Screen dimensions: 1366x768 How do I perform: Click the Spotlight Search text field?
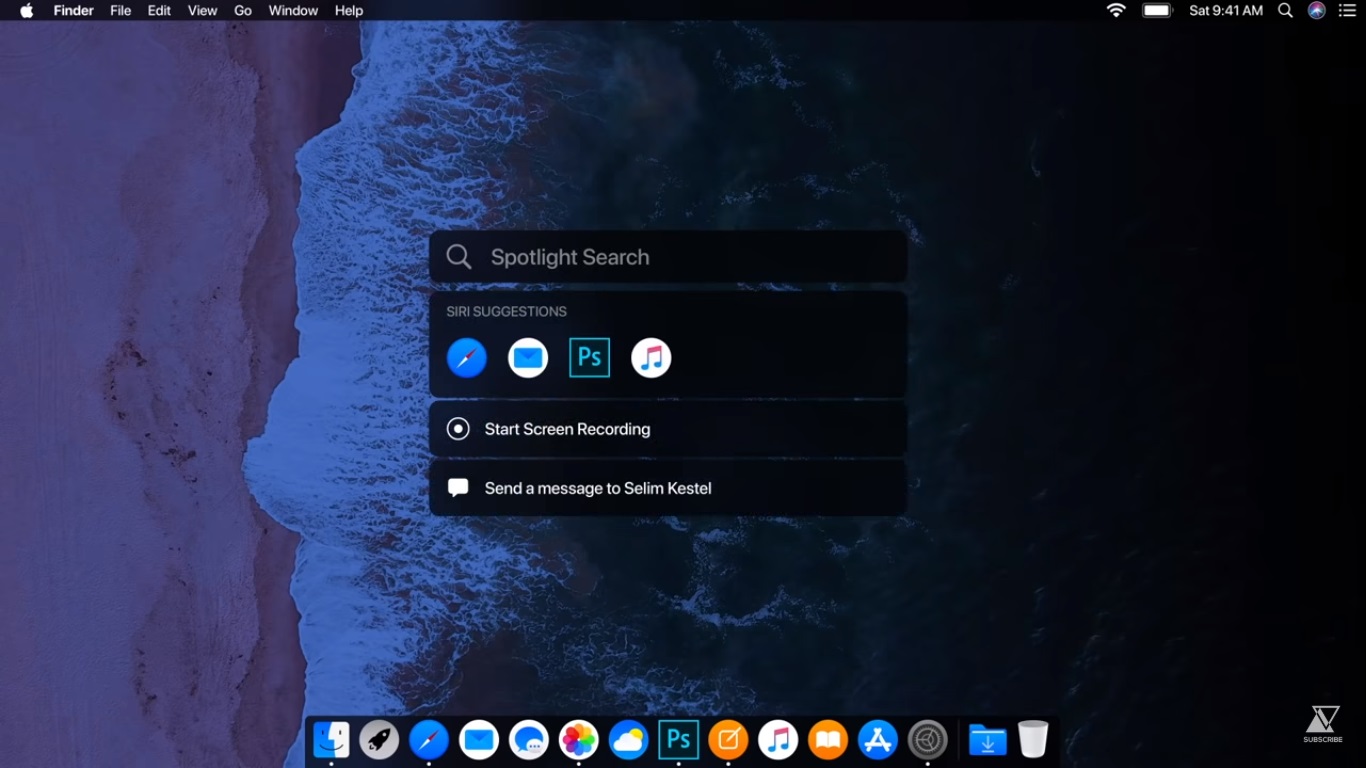pos(668,257)
